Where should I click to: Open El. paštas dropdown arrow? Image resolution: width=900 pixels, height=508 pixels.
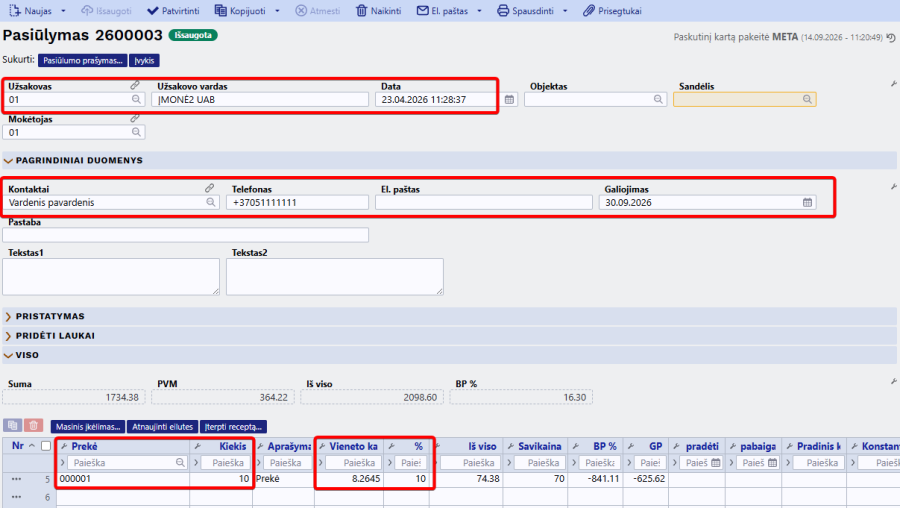coord(479,11)
